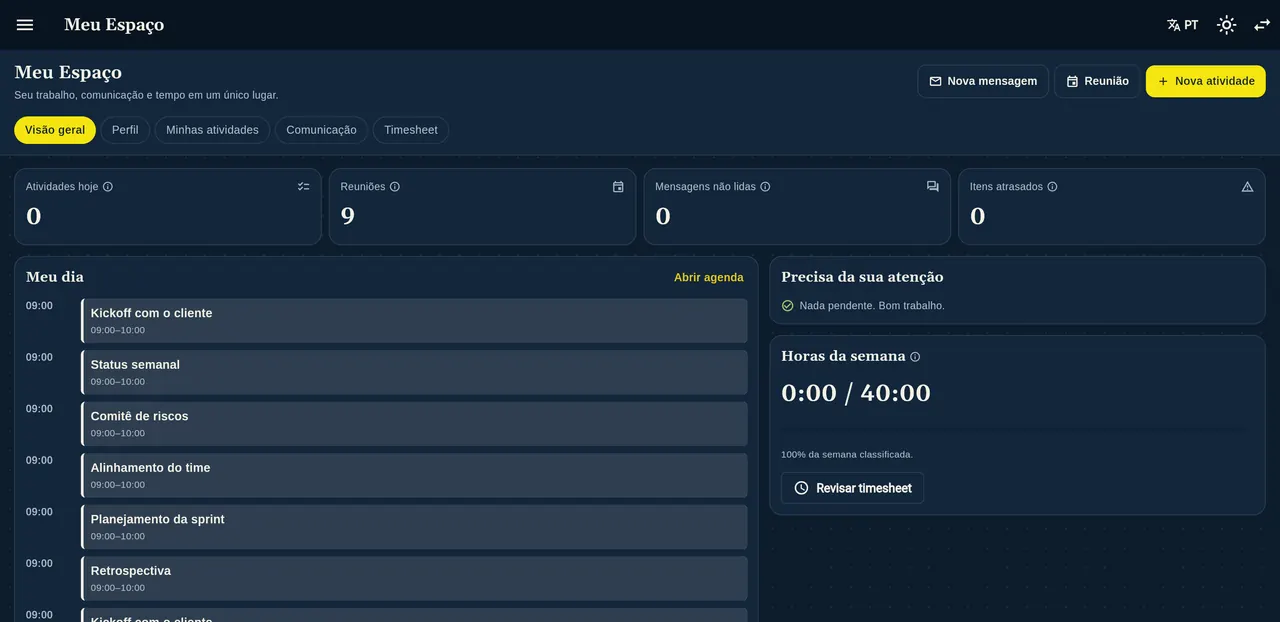Select the Alinhamento do time event

click(x=414, y=475)
